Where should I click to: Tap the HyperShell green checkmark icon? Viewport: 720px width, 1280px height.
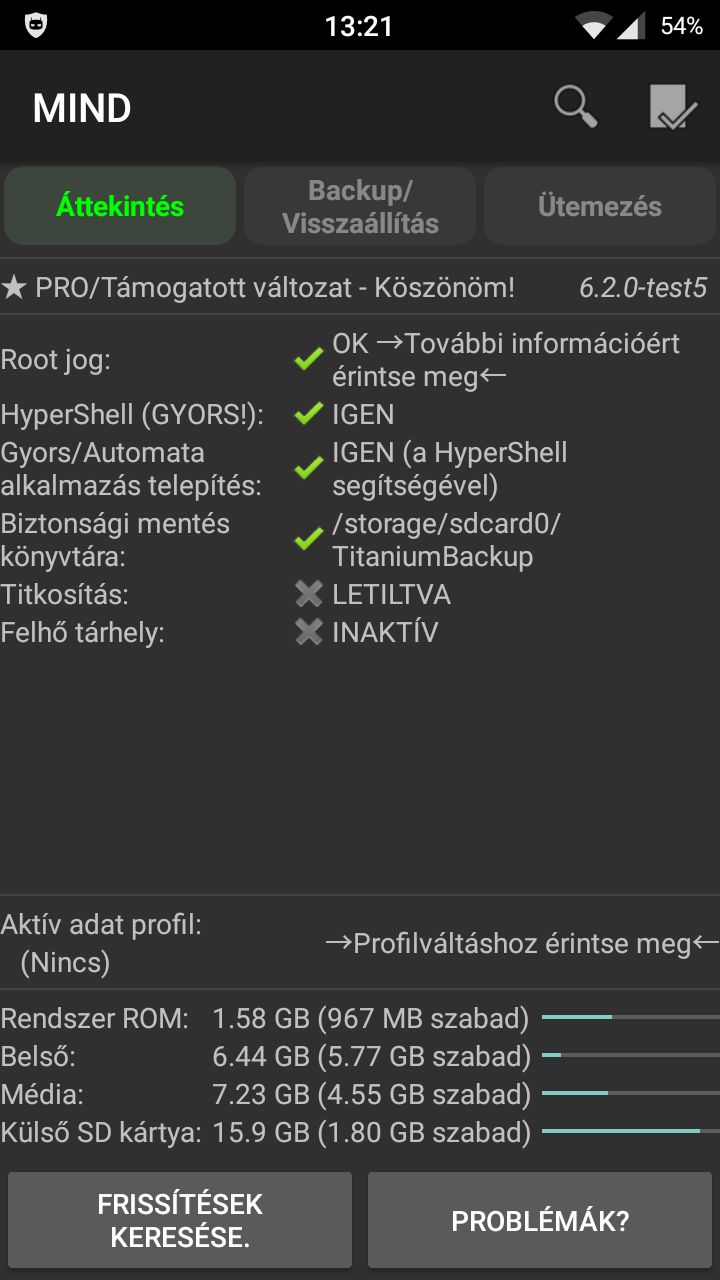(308, 415)
